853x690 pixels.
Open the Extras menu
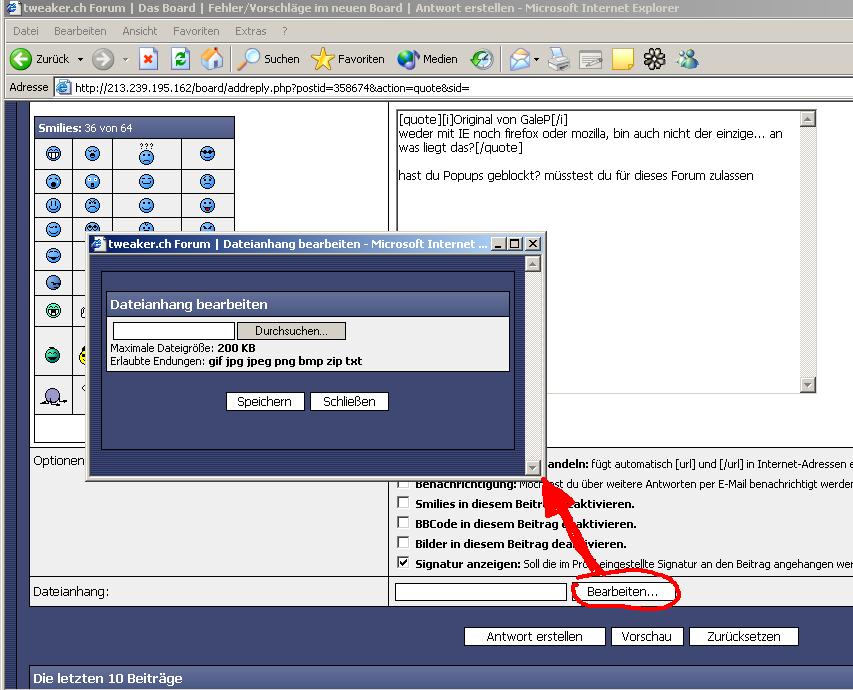tap(250, 31)
